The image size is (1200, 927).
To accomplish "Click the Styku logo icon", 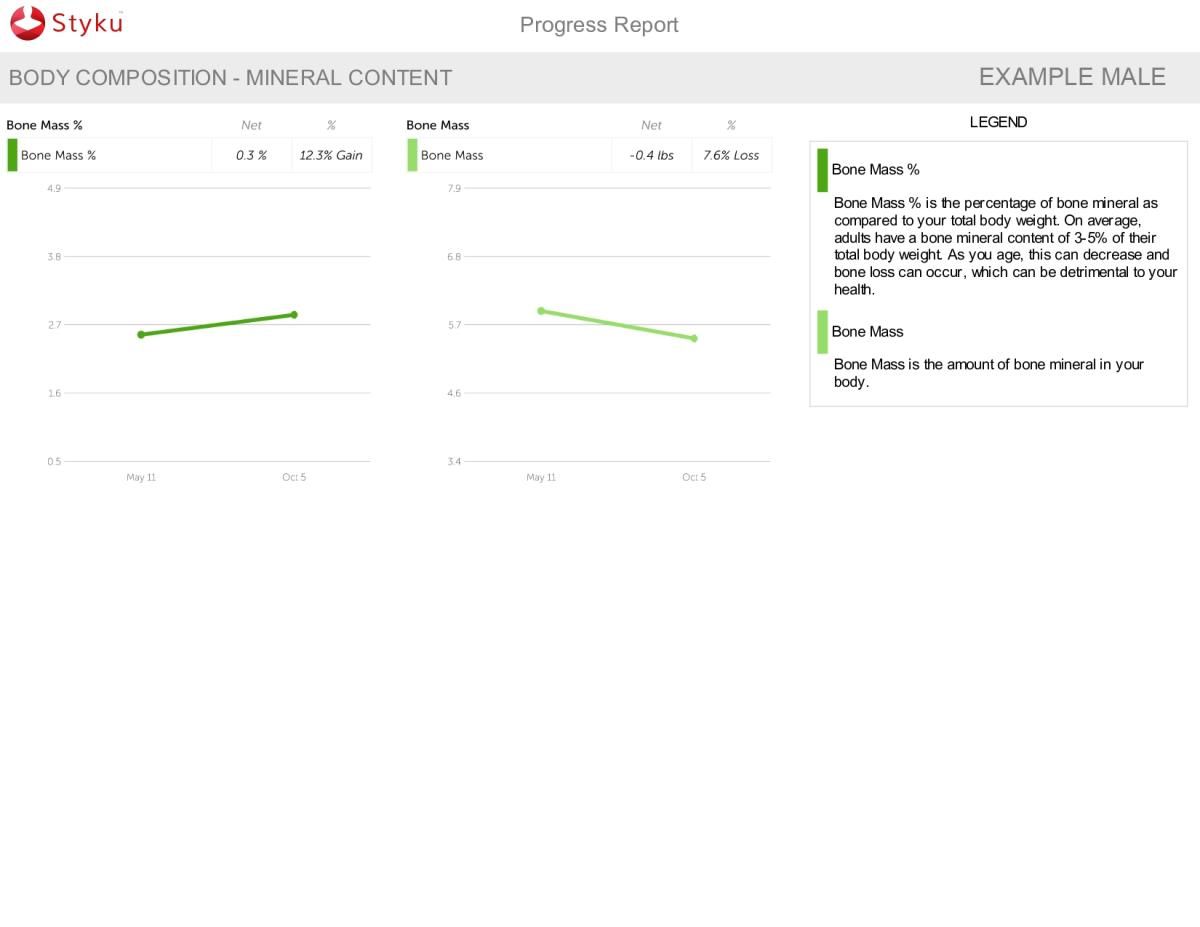I will click(28, 23).
